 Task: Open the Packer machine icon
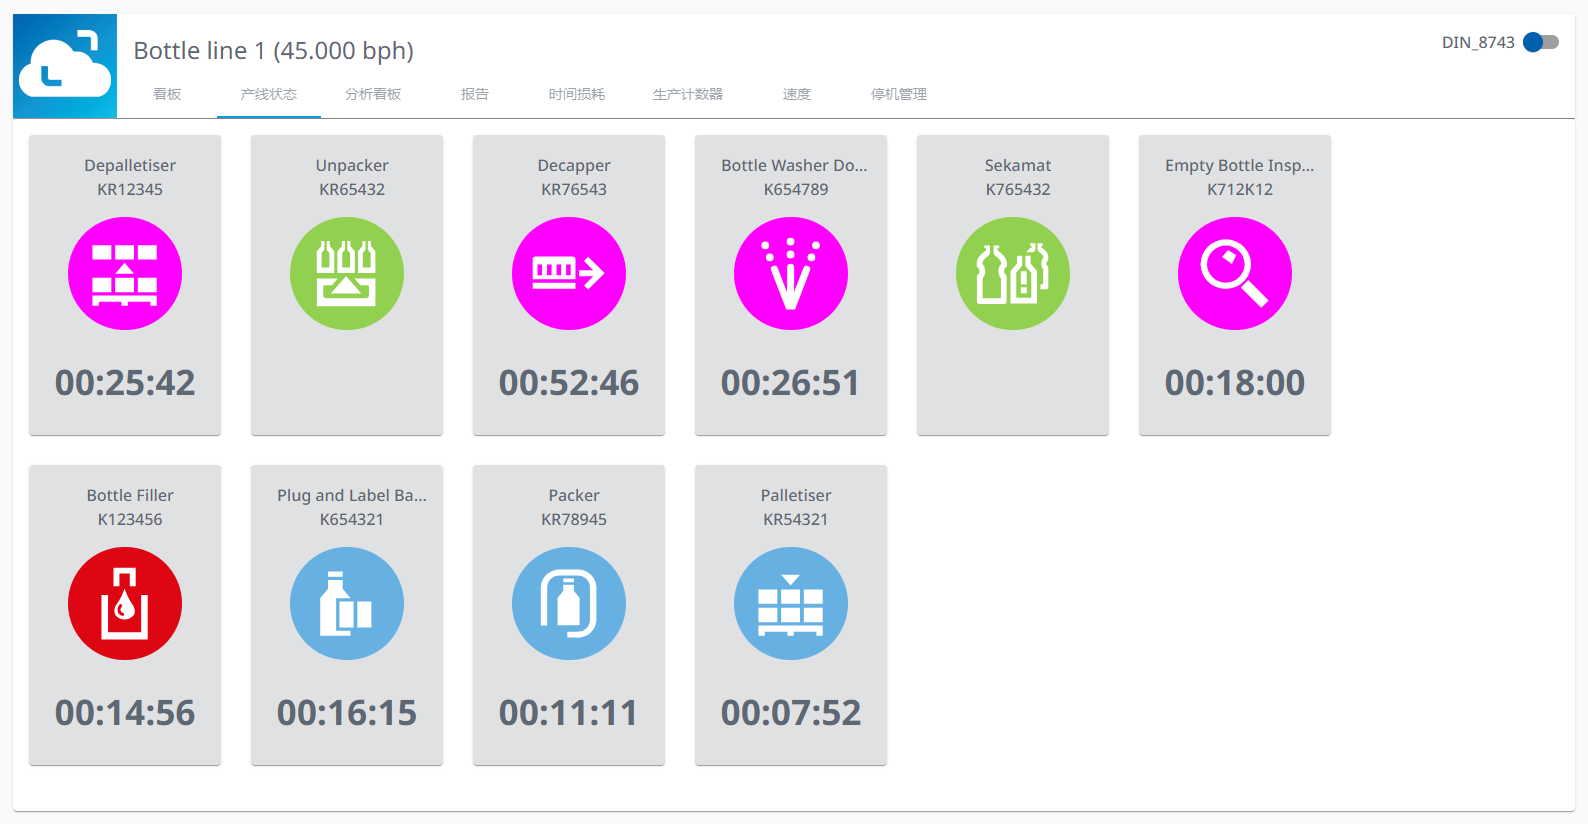[x=569, y=603]
